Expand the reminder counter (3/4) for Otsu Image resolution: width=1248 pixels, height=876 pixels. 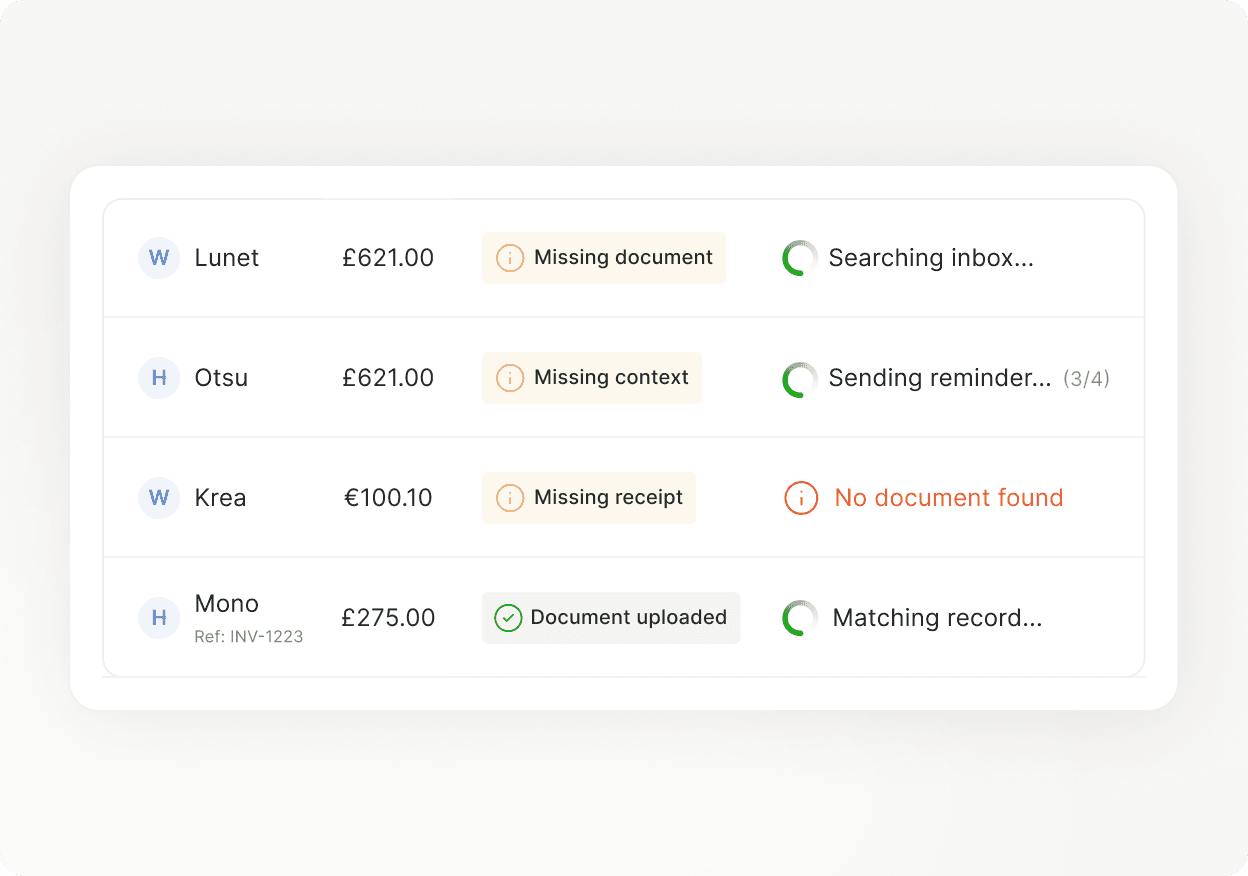(1089, 378)
